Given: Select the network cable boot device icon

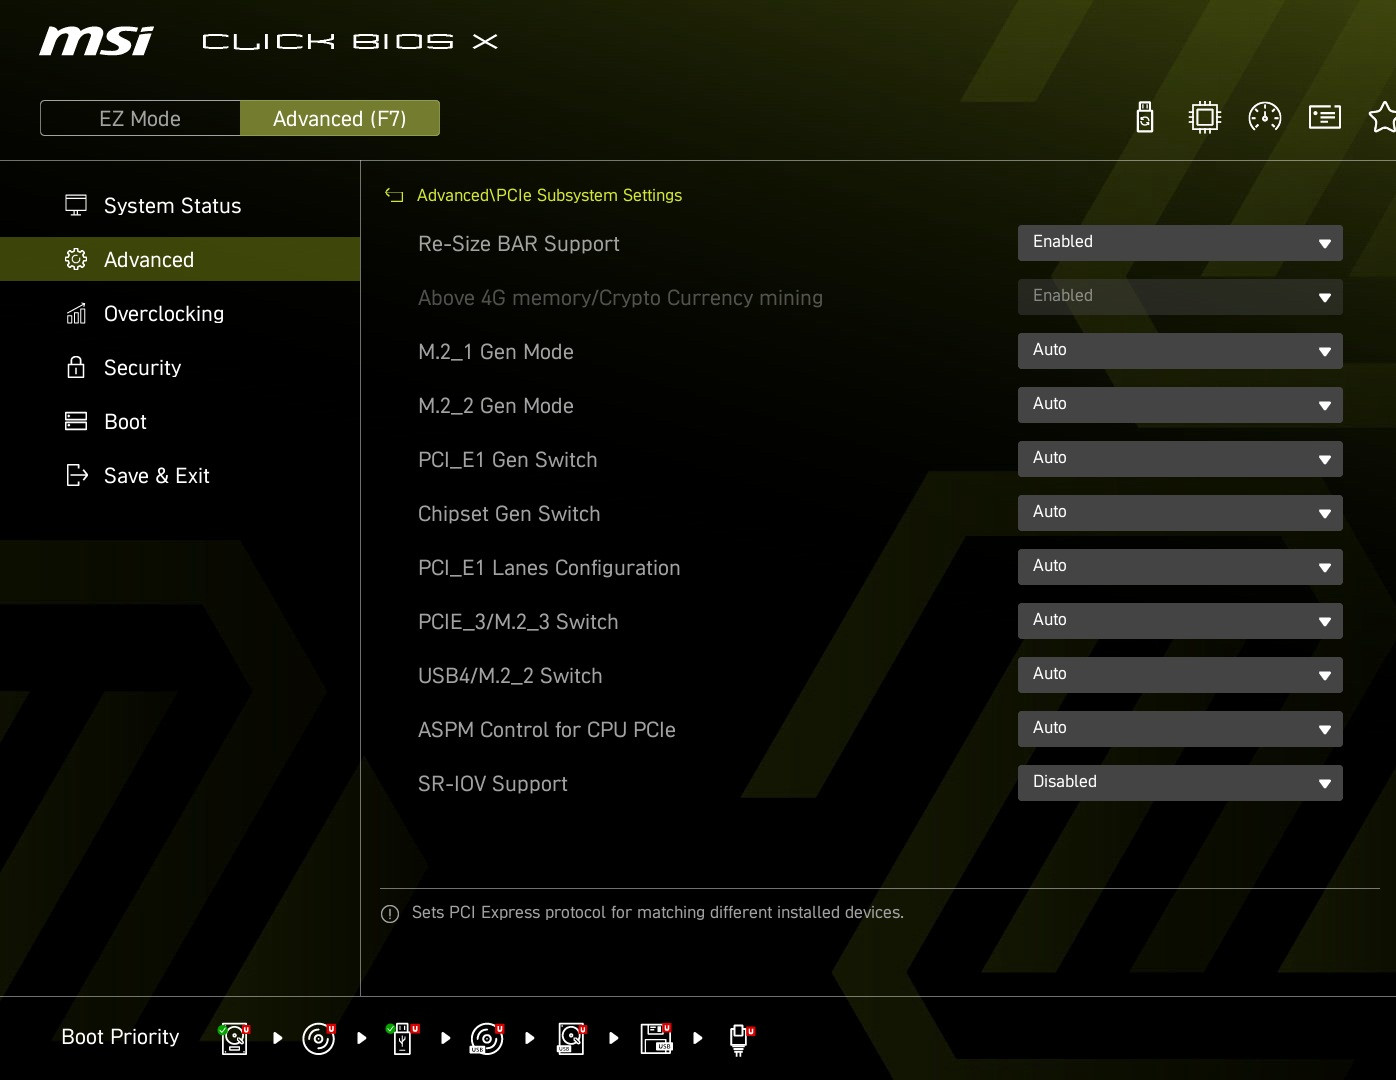Looking at the screenshot, I should pyautogui.click(x=740, y=1040).
